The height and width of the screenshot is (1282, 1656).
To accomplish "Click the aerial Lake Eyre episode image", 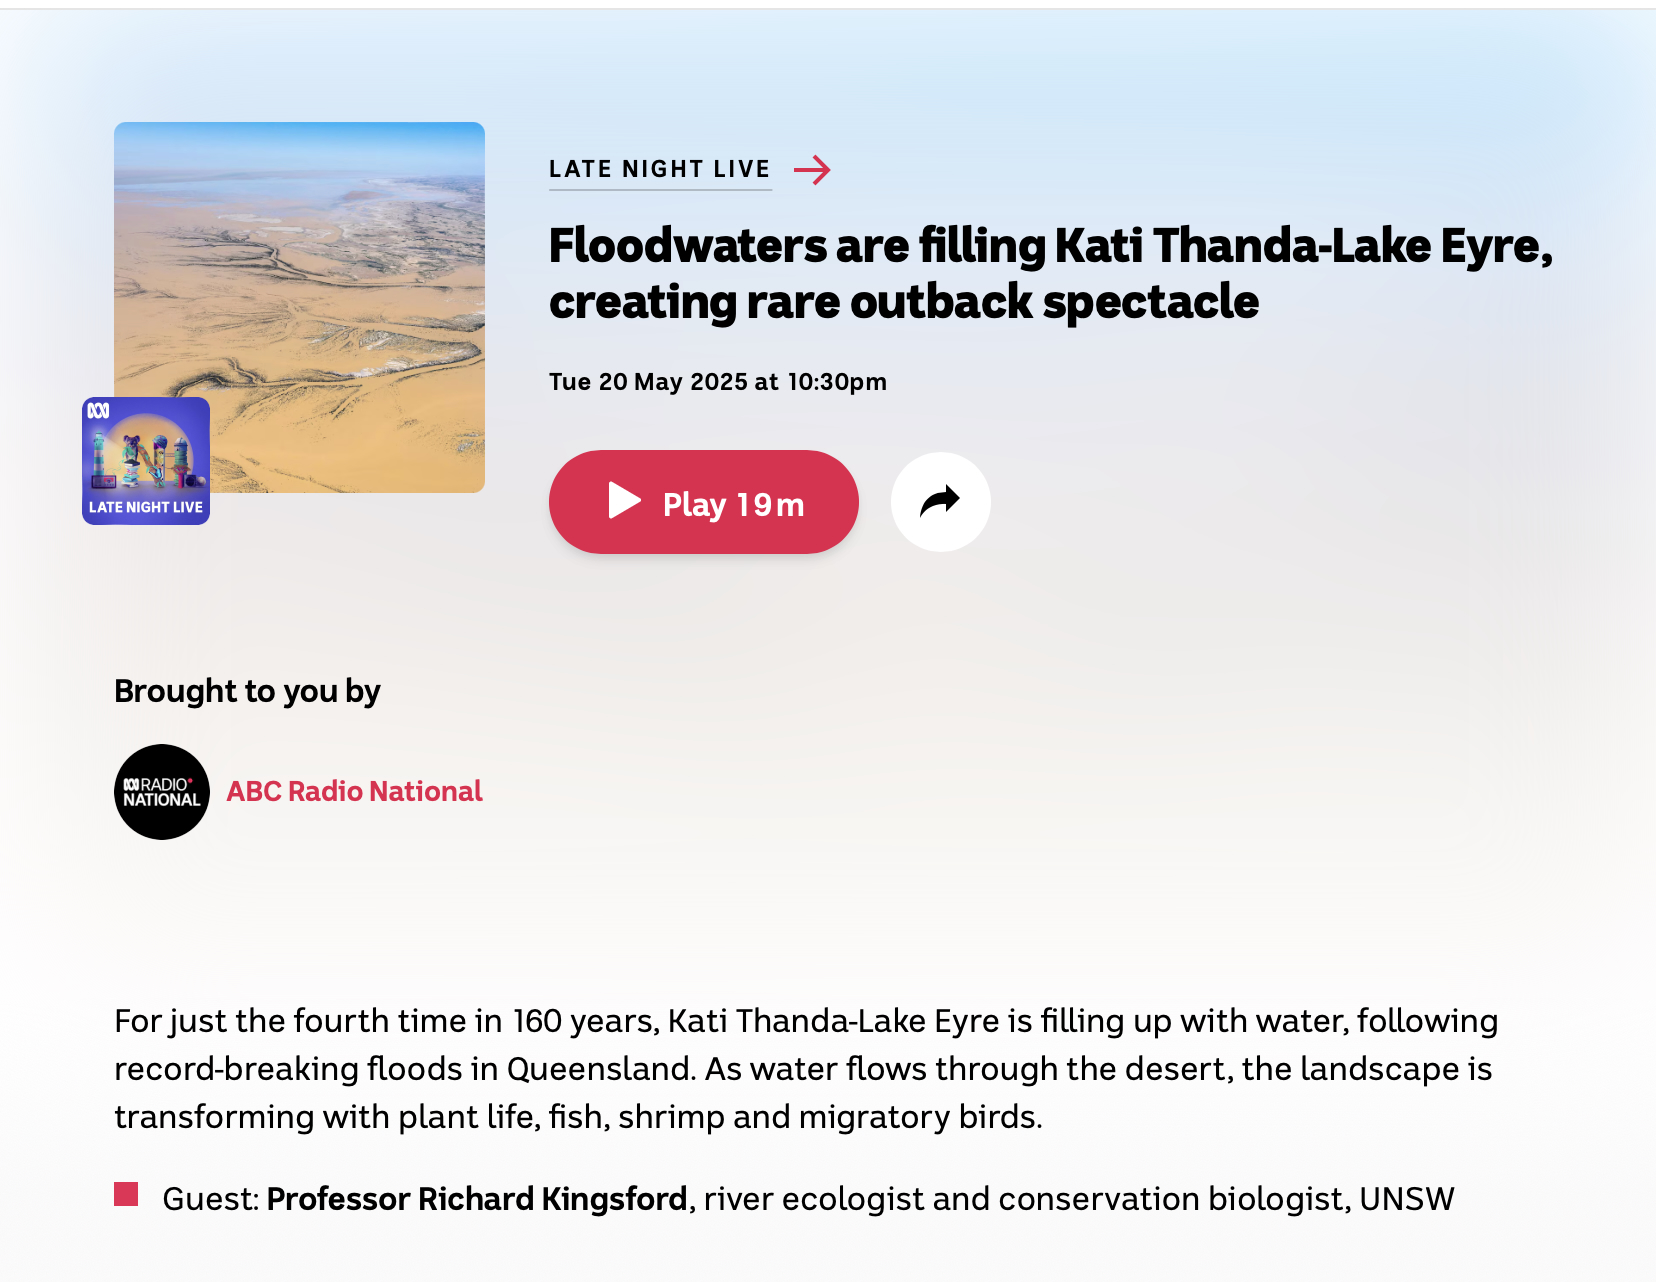I will point(299,307).
